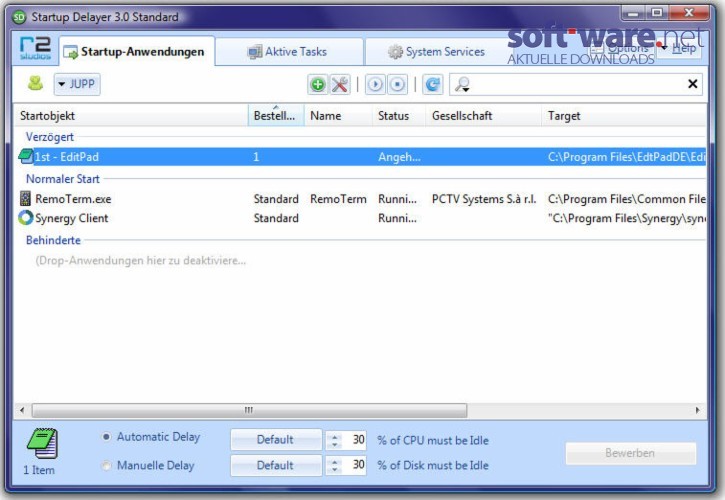This screenshot has height=500, width=725.
Task: Click the tools remove application icon
Action: point(340,85)
